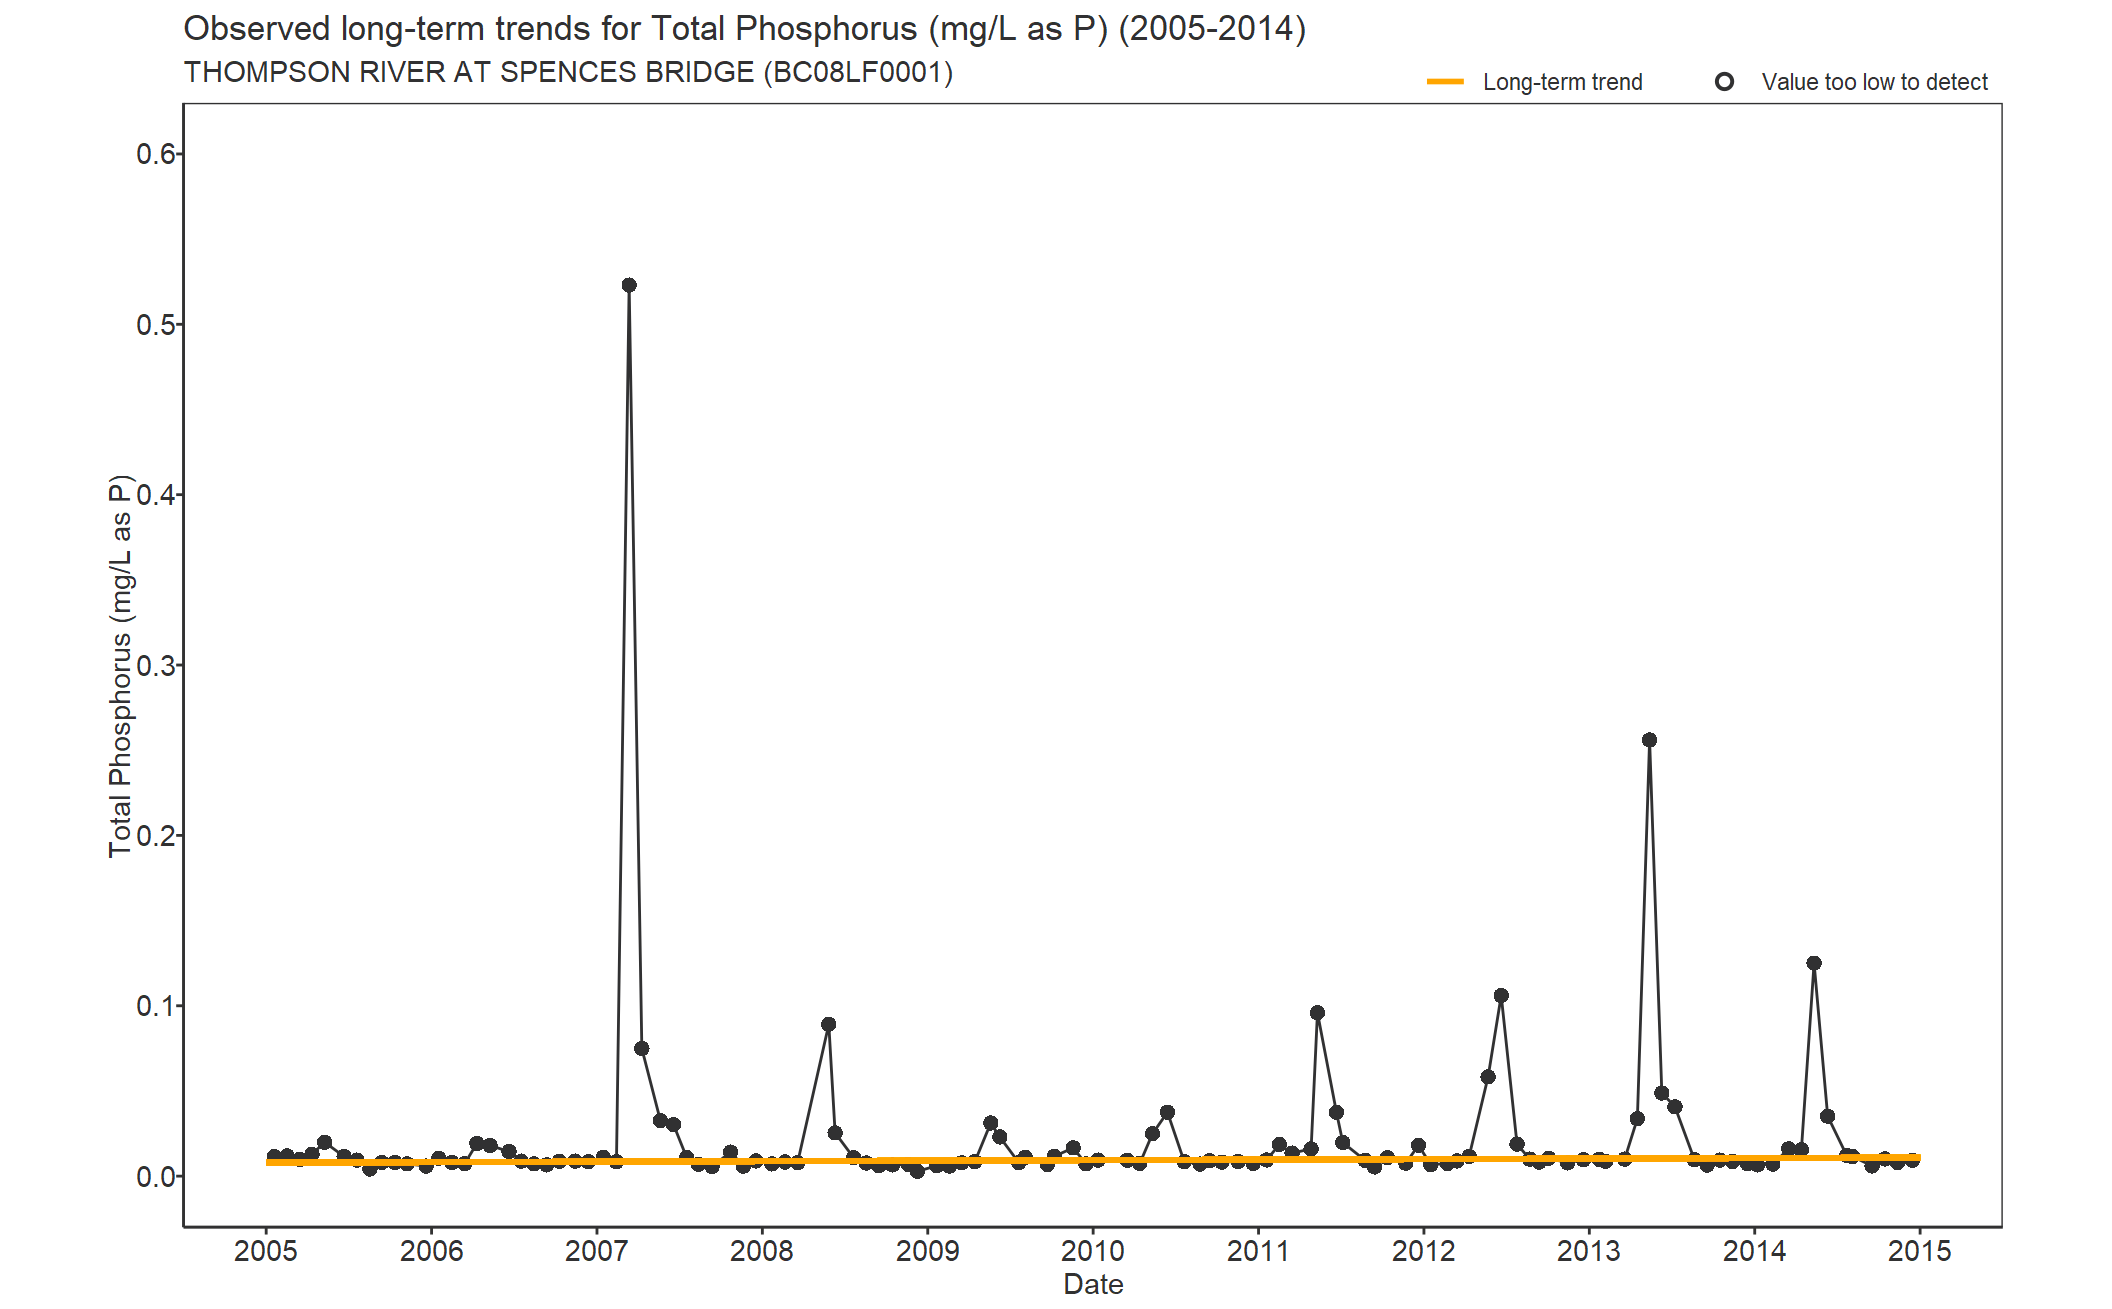Click the orange Long-term trend legend line
This screenshot has height=1309, width=2112.
point(1445,82)
